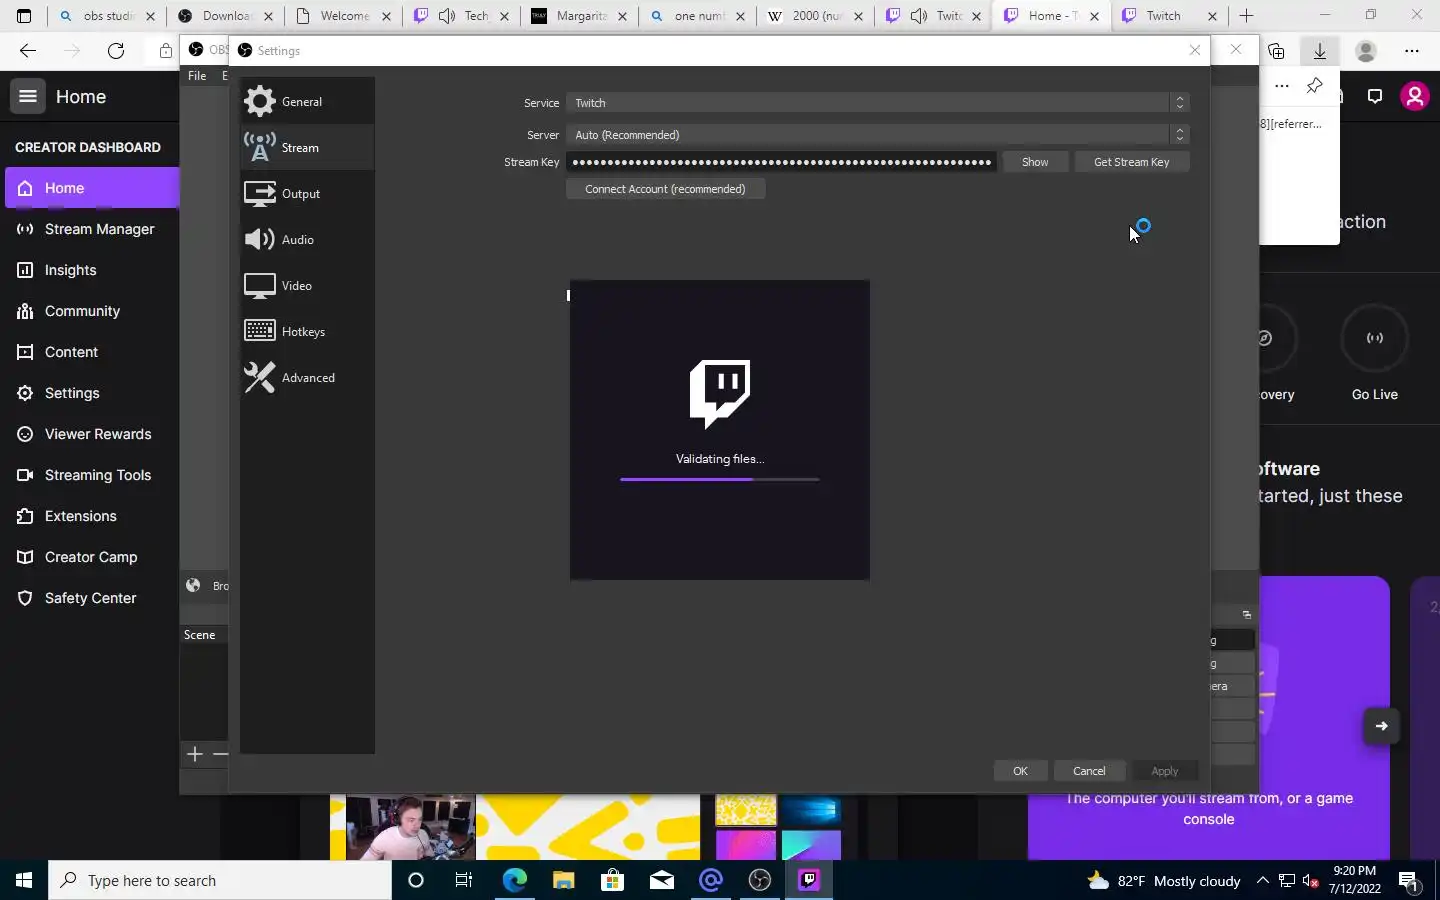
Task: Switch to the obs studio search tab
Action: coord(108,16)
